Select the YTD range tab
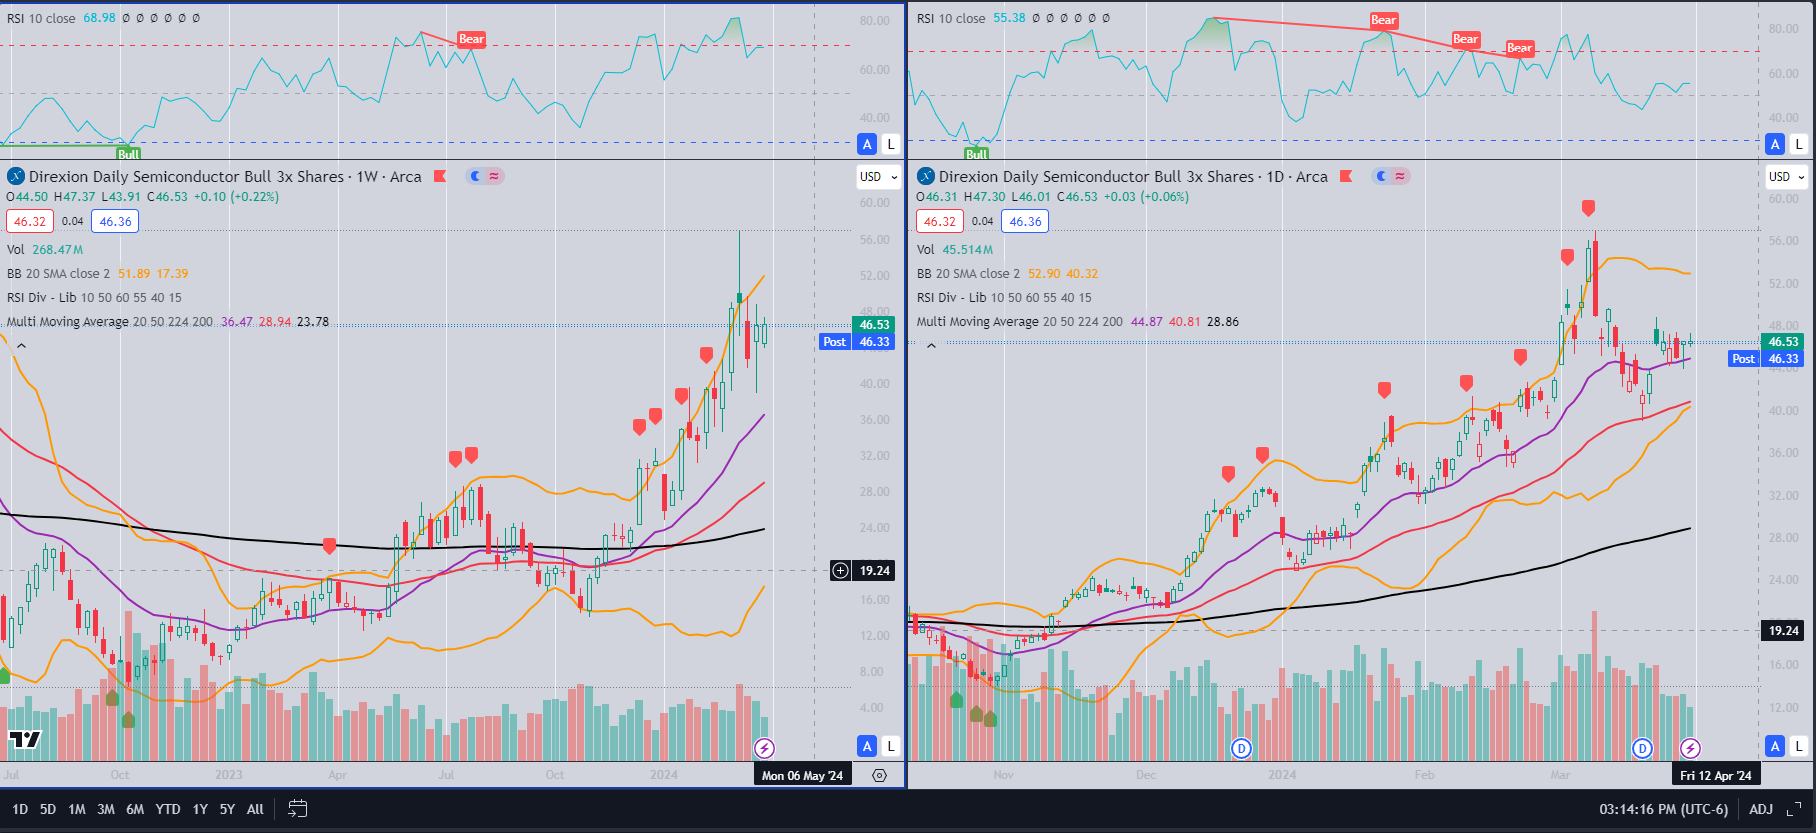The width and height of the screenshot is (1816, 833). pyautogui.click(x=168, y=809)
